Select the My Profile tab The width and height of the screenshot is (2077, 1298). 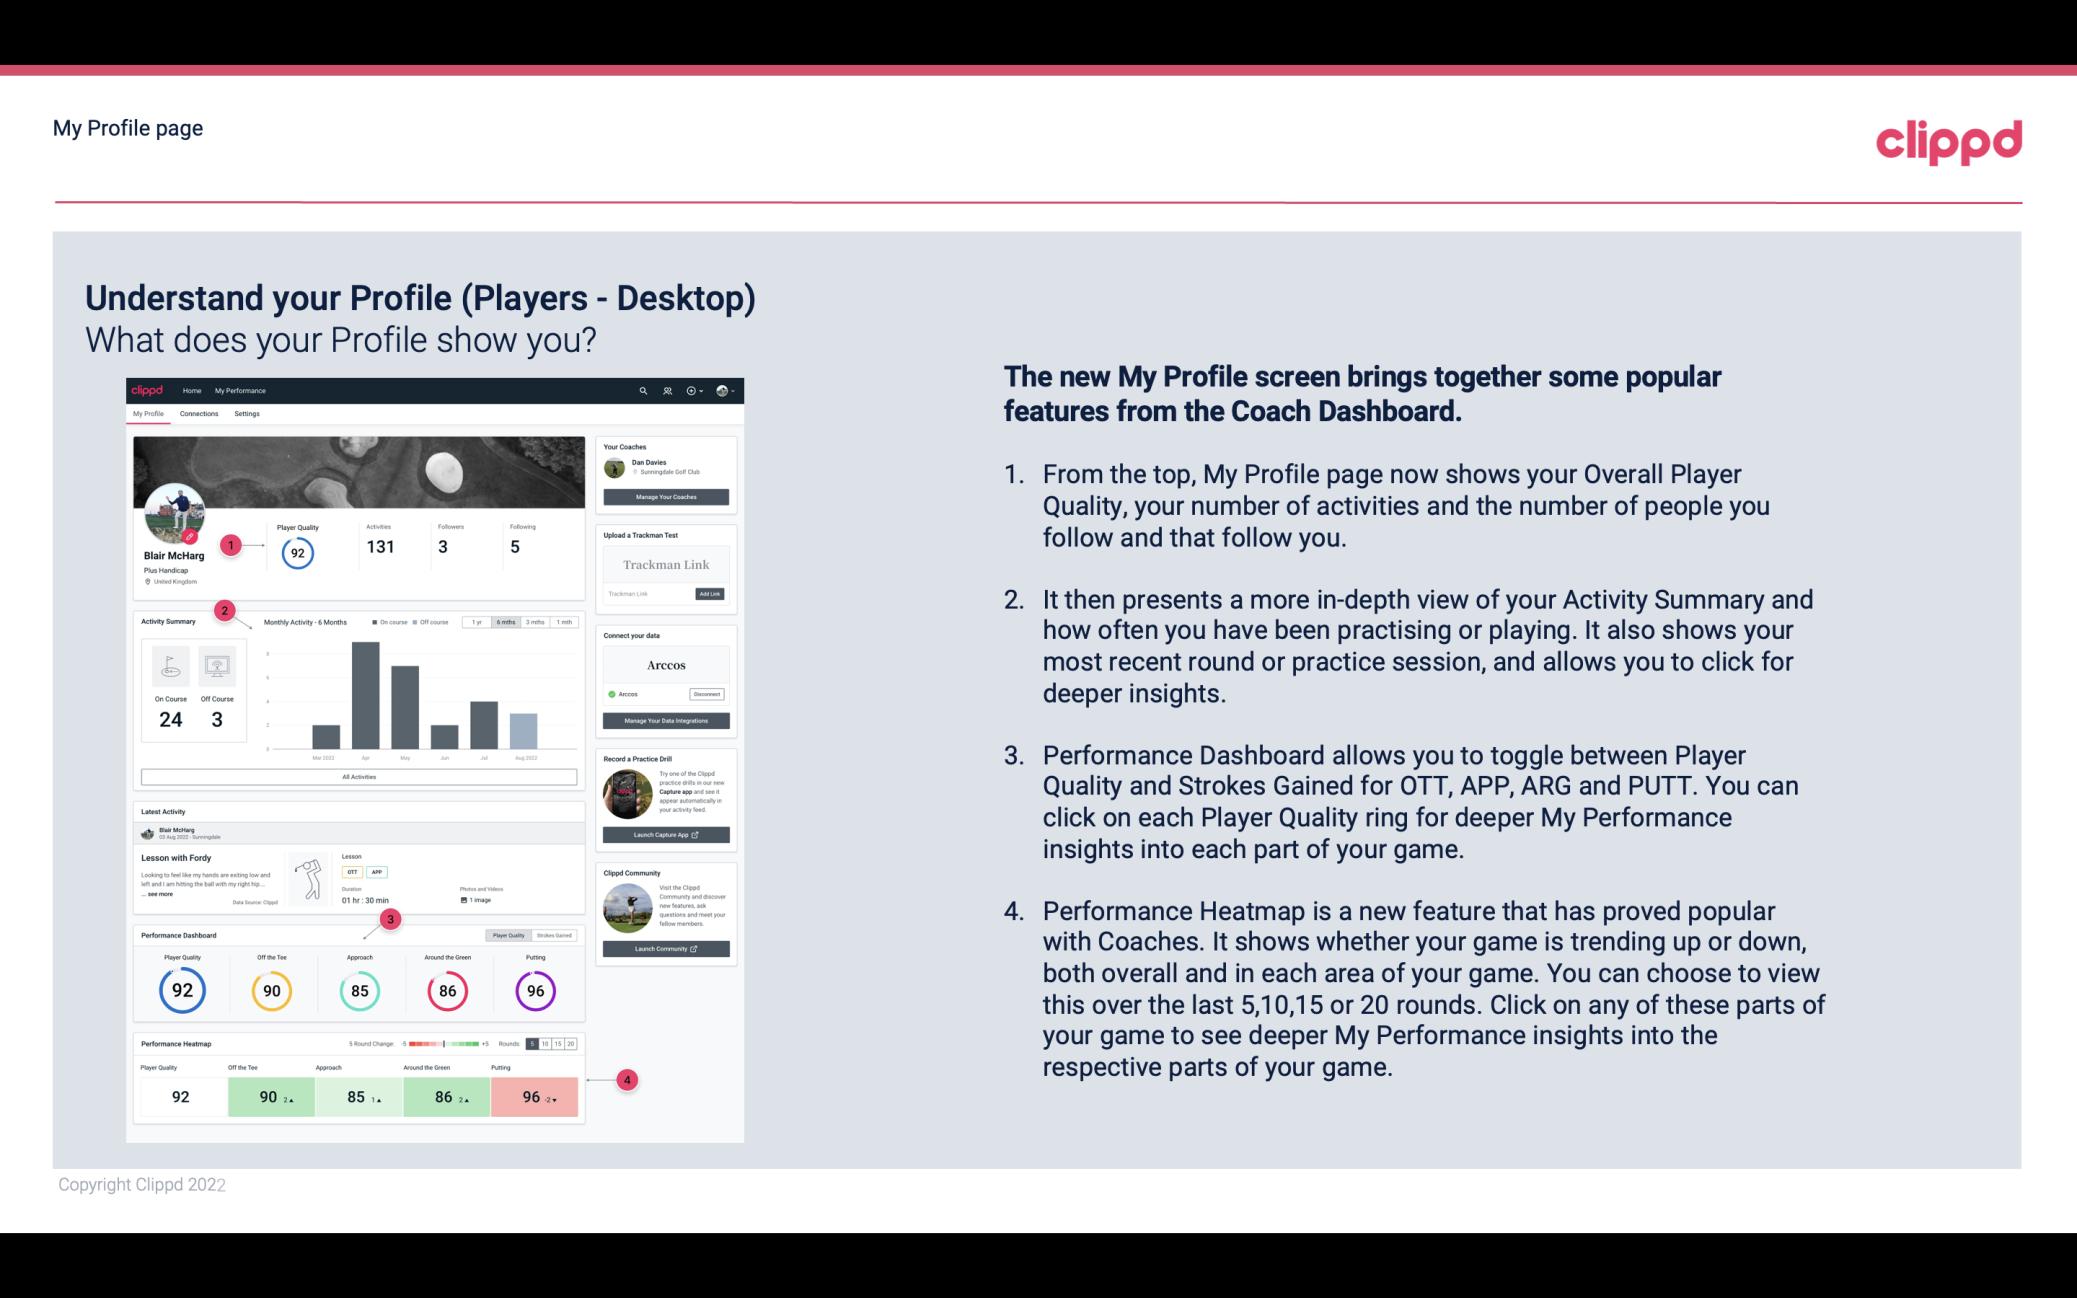point(150,416)
